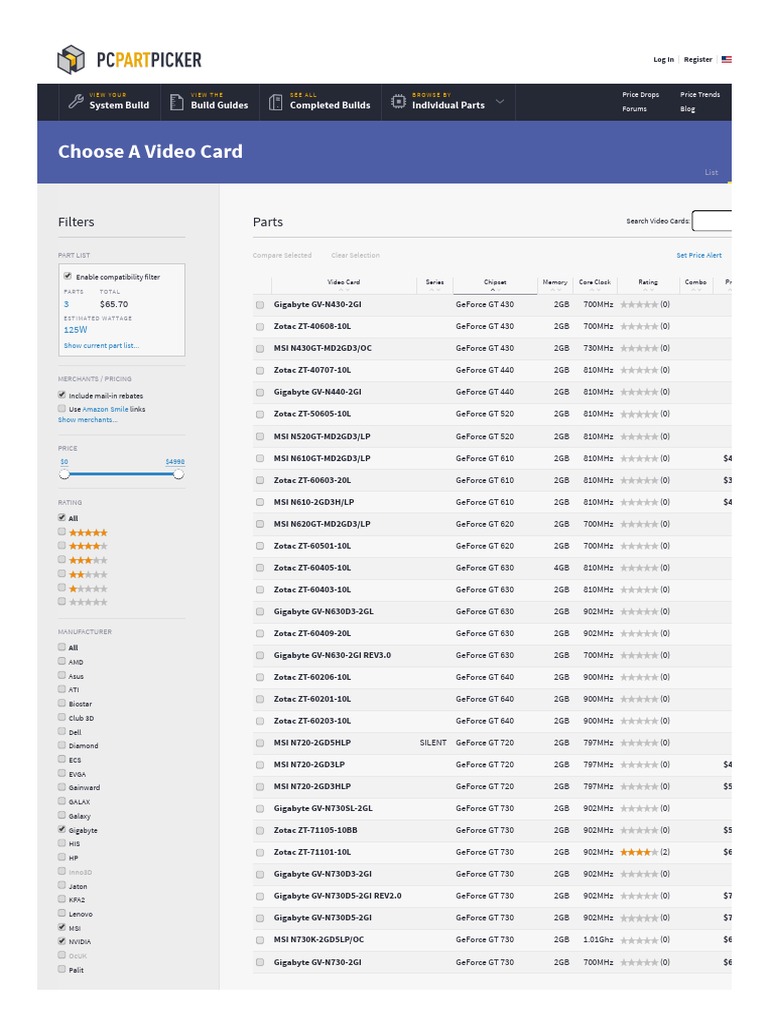Open the 3 parts count link
The image size is (768, 1024).
click(x=66, y=304)
